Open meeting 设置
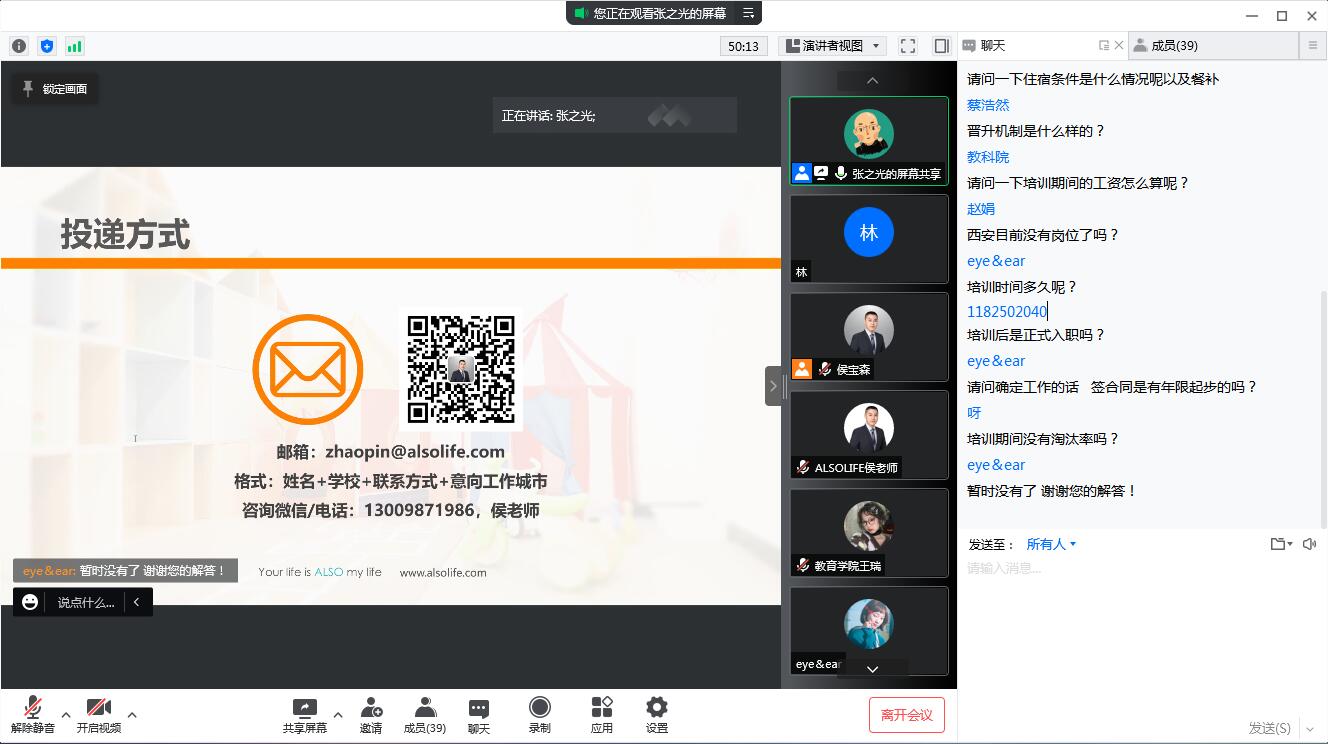Screen dimensions: 1328x744 point(657,715)
